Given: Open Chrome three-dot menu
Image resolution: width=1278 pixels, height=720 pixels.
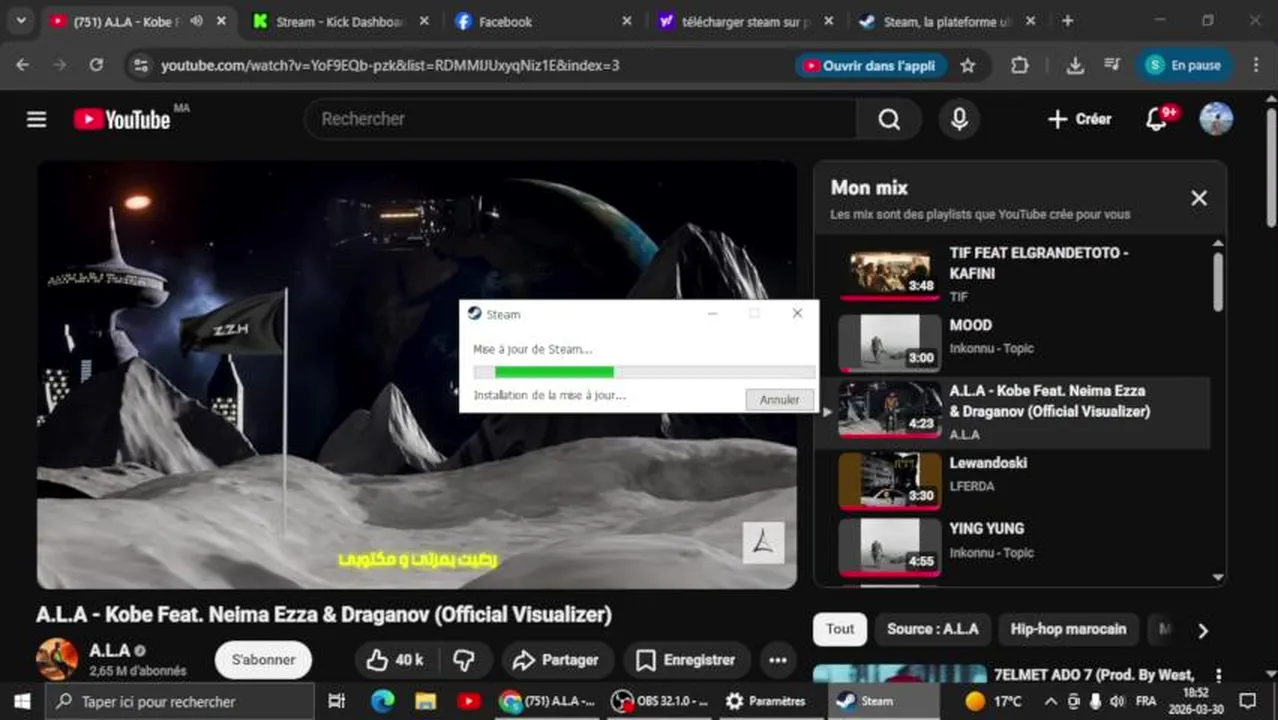Looking at the screenshot, I should tap(1256, 65).
